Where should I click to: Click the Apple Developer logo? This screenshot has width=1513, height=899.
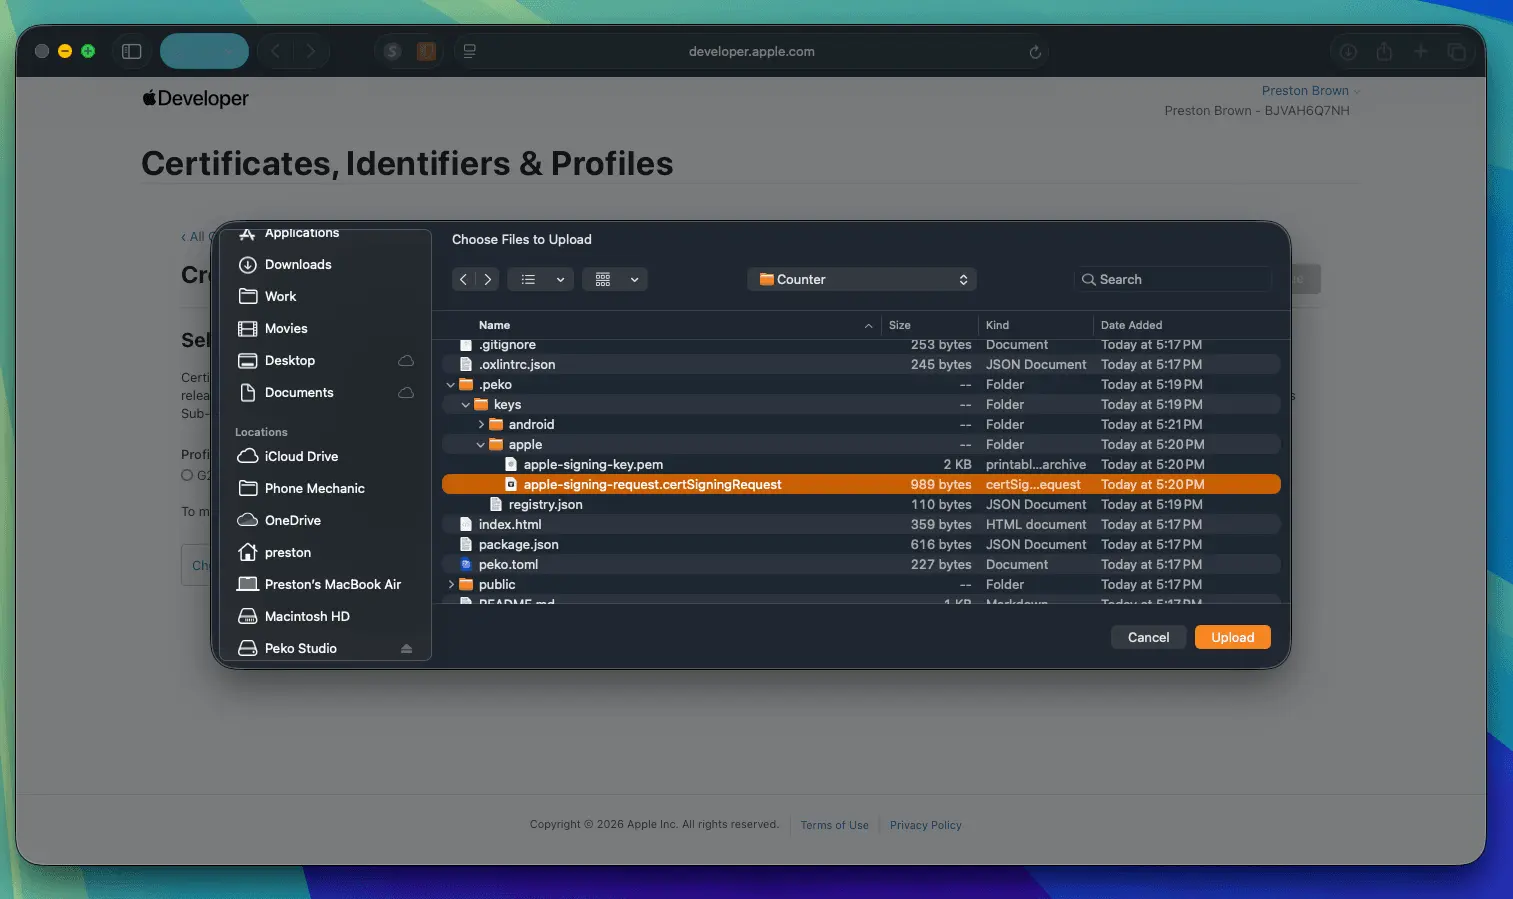[195, 98]
